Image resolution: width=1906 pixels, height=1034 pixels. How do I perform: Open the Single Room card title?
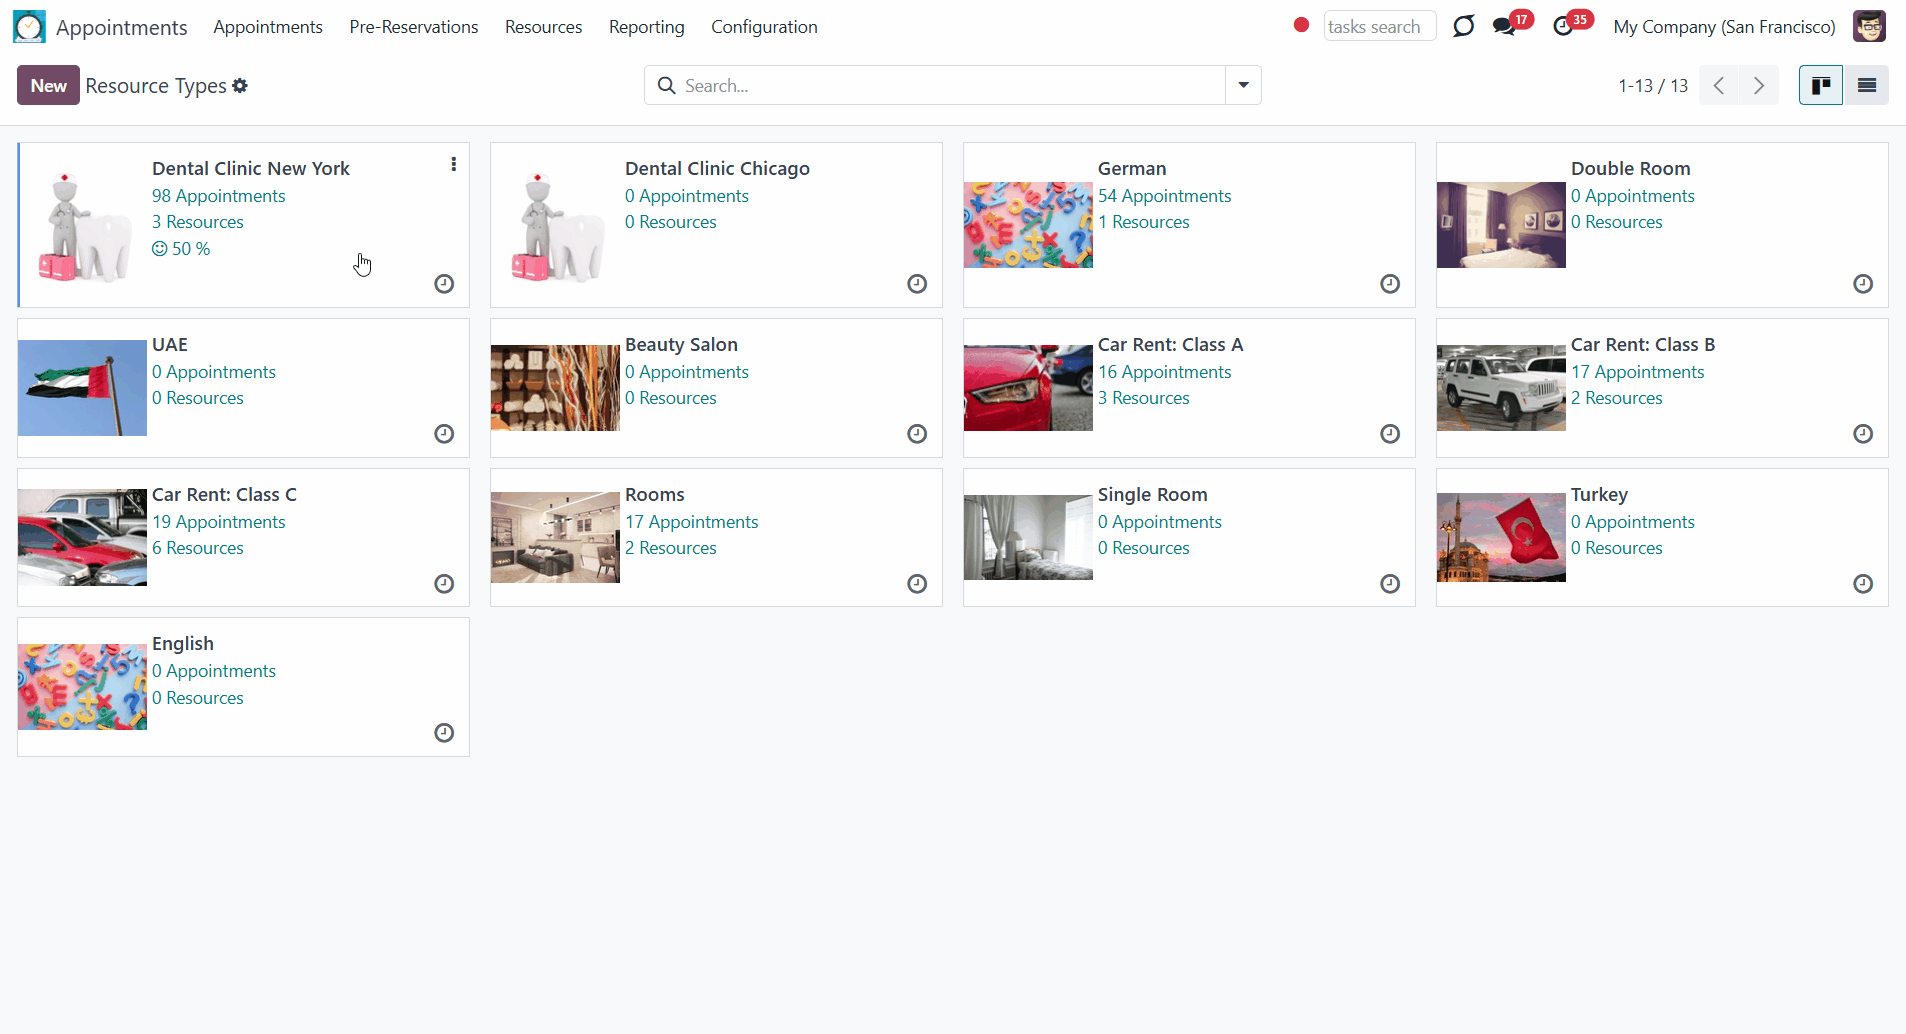click(x=1153, y=495)
